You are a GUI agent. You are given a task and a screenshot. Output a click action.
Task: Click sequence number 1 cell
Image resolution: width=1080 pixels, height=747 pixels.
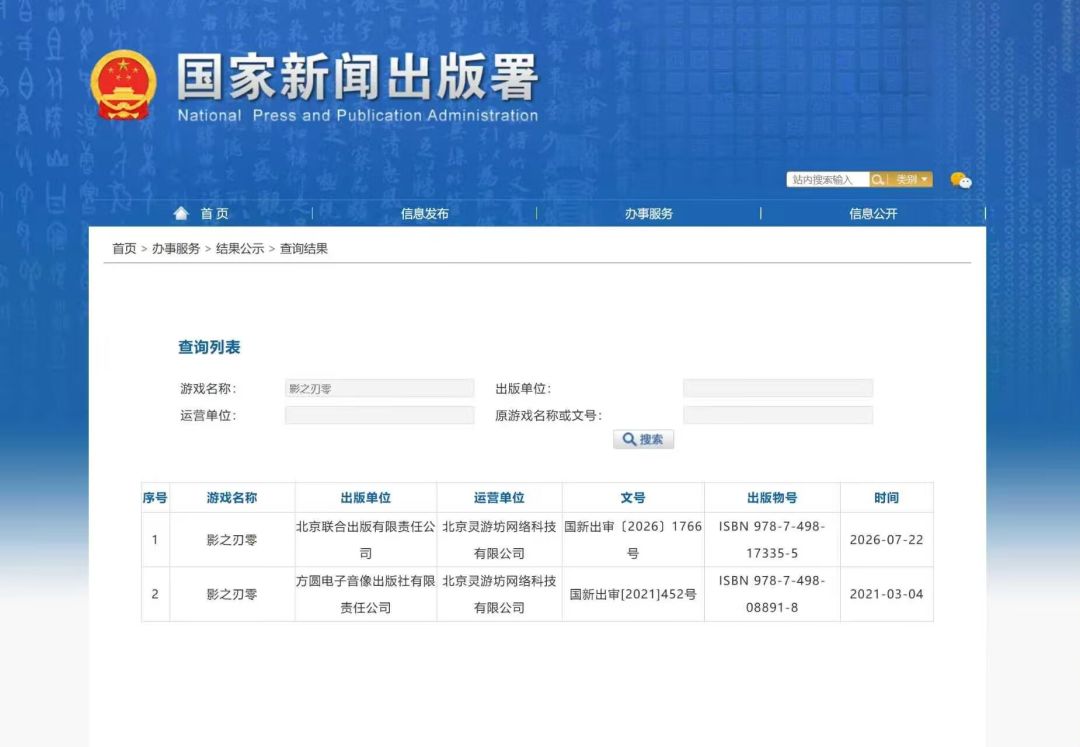click(x=155, y=540)
